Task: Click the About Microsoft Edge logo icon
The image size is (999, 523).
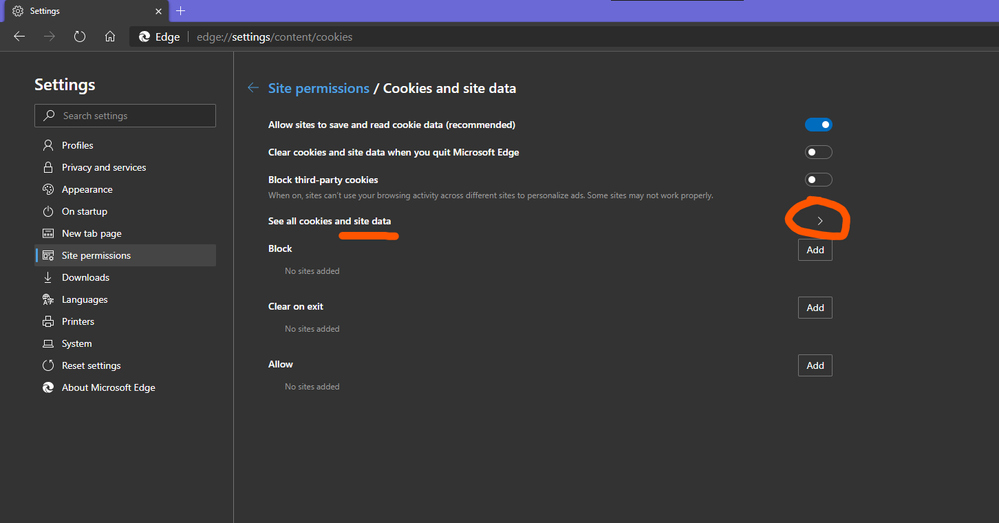Action: (x=48, y=387)
